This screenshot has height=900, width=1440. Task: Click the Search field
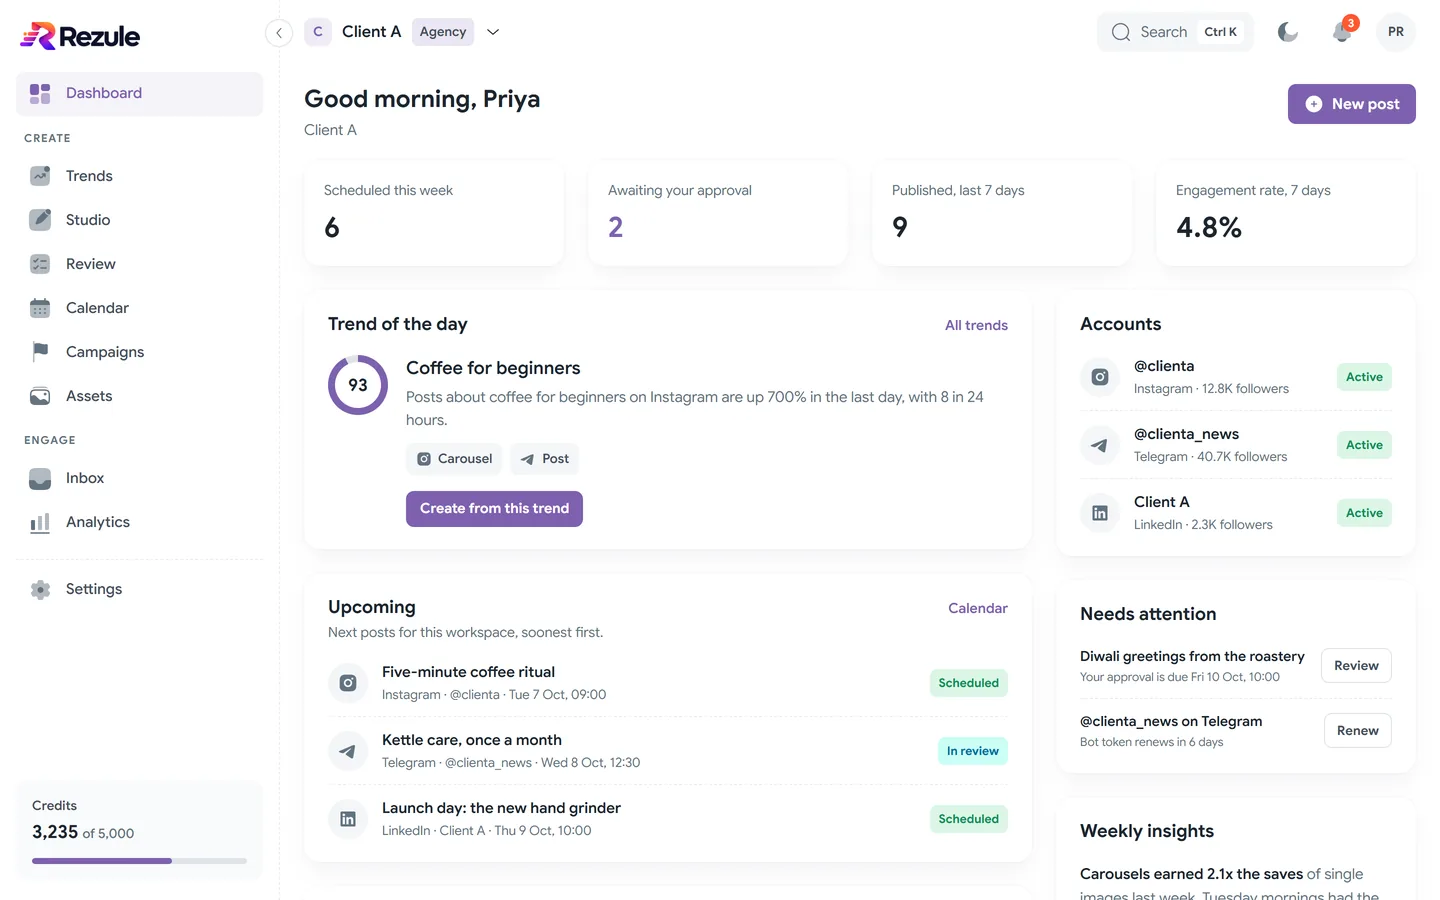point(1175,32)
